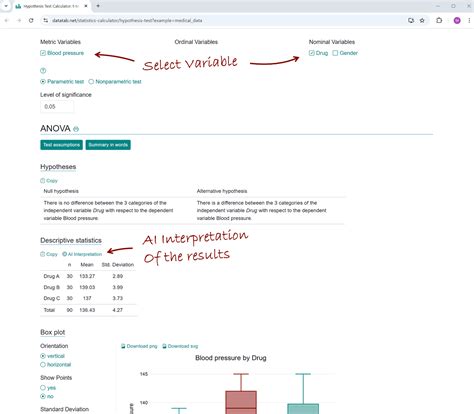Uncheck the Drug nominal variable
474x414 pixels.
click(312, 53)
